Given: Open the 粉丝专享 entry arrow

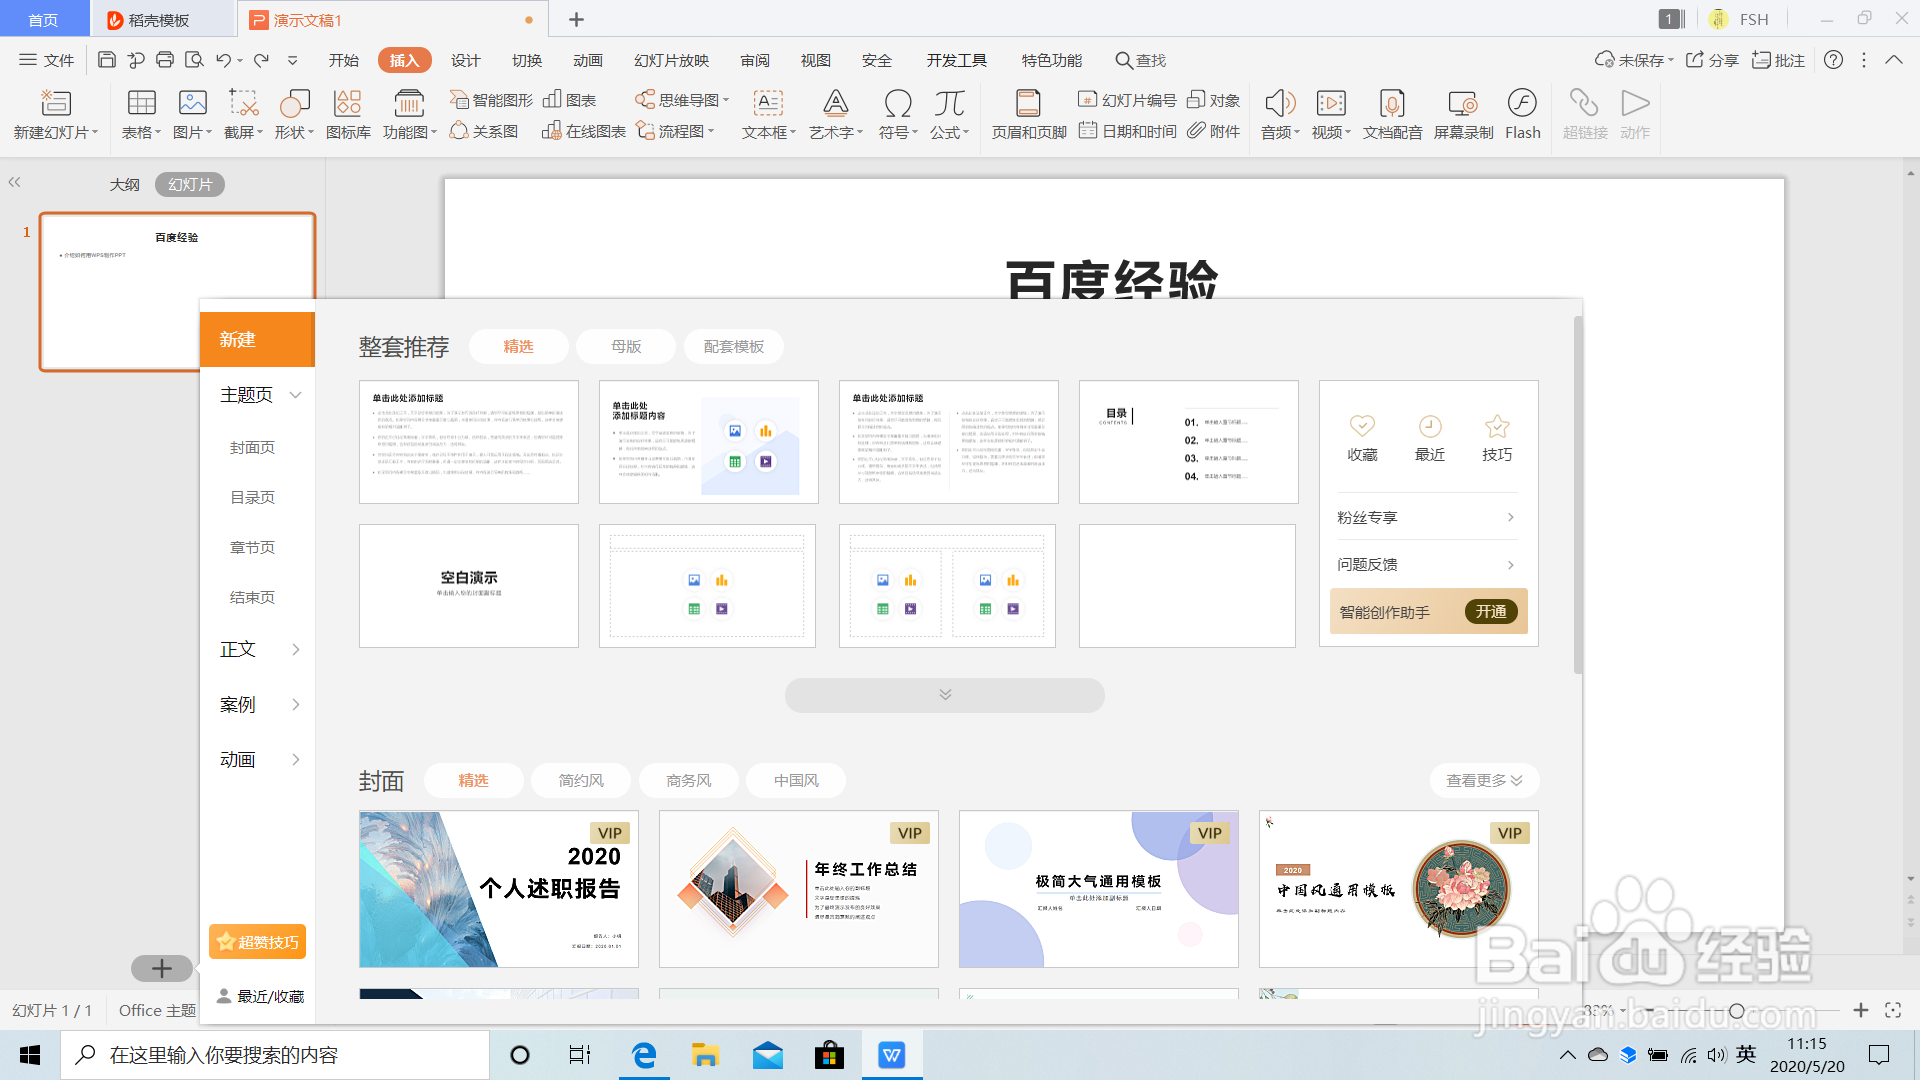Looking at the screenshot, I should [1510, 517].
